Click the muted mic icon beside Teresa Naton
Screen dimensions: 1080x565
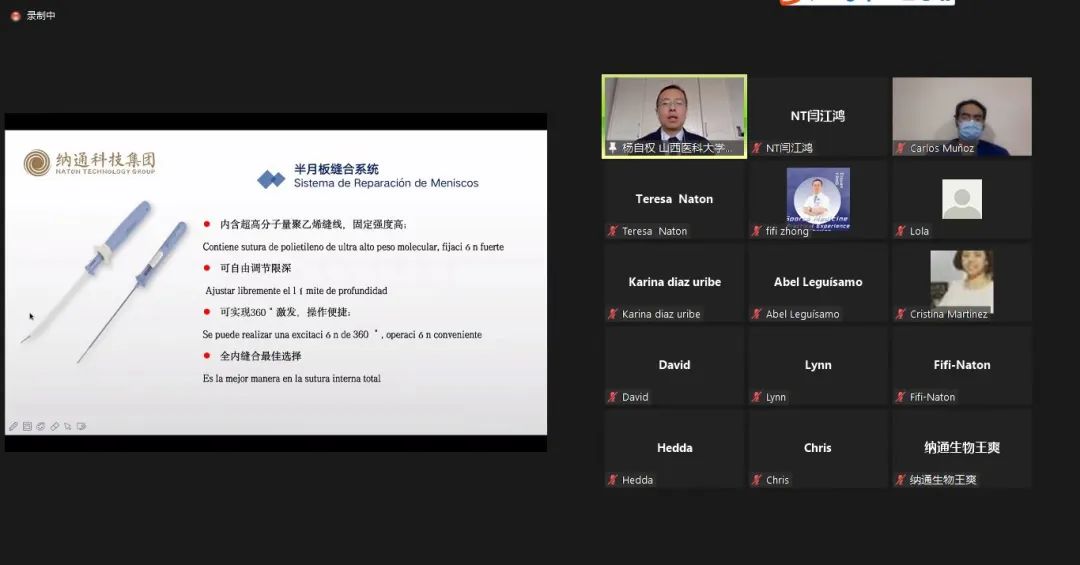(612, 231)
